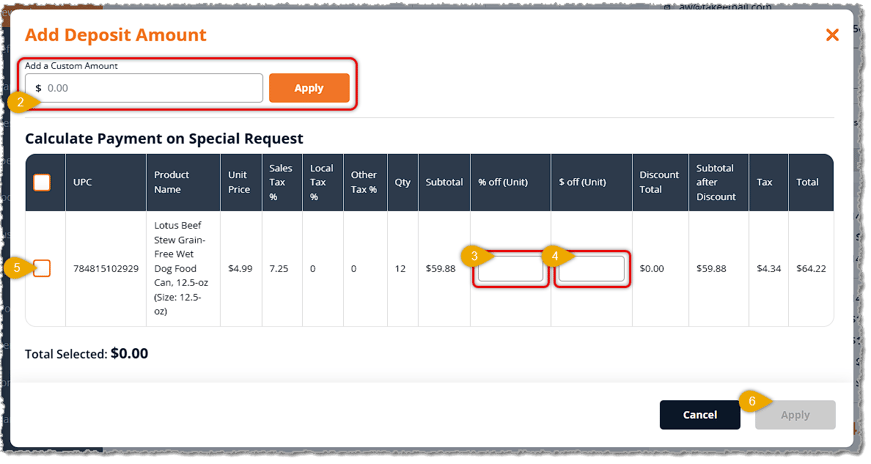This screenshot has width=871, height=464.
Task: Click the Qty column header
Action: pos(403,182)
